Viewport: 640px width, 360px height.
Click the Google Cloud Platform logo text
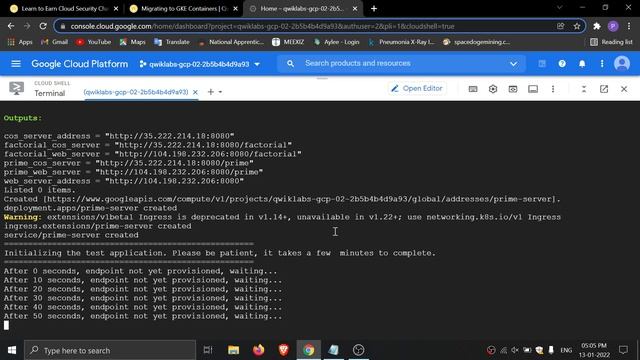tap(80, 64)
